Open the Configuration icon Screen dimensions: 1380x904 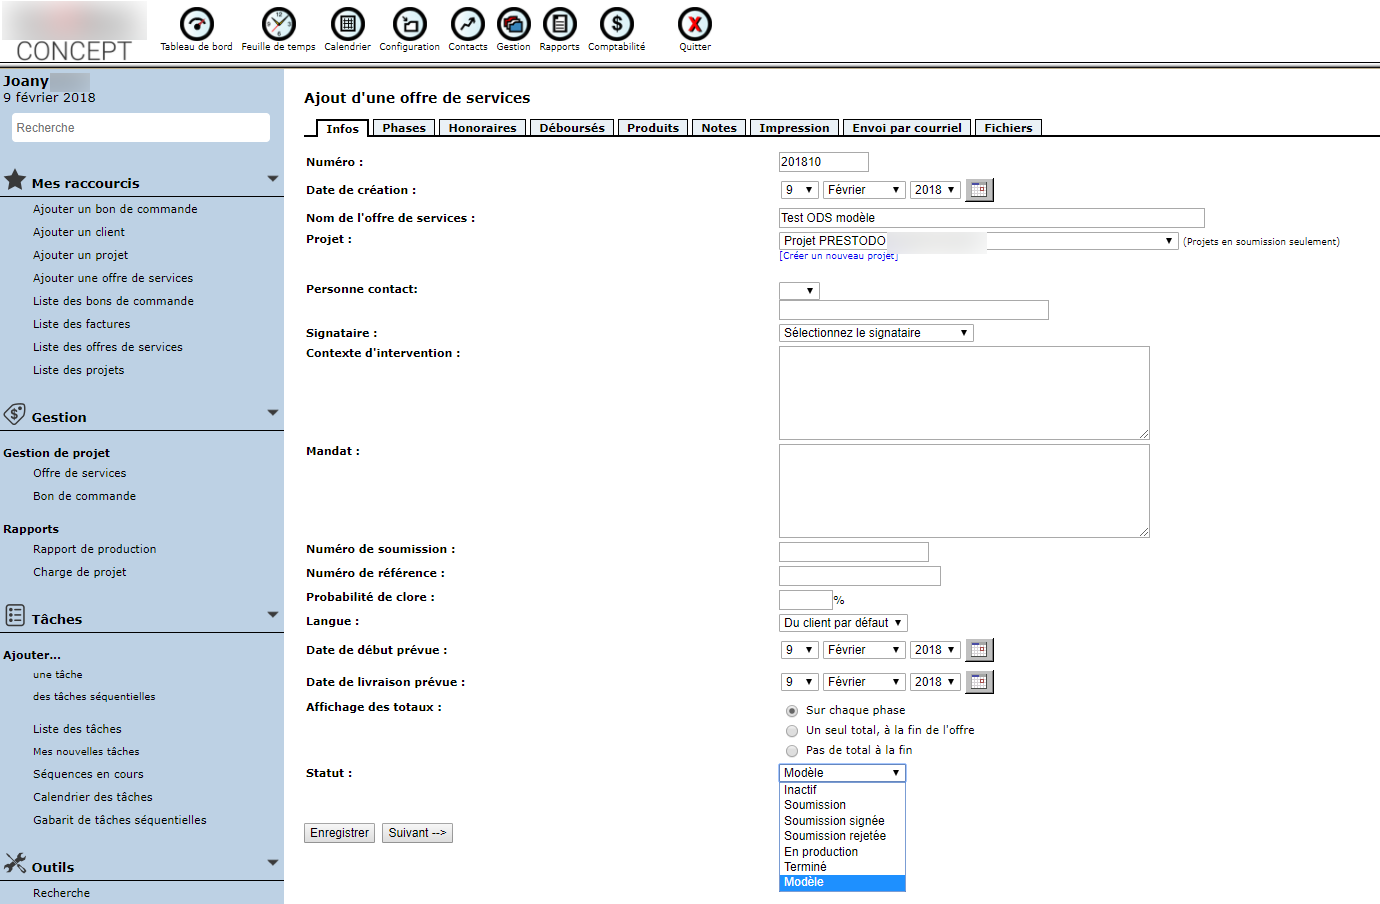(409, 24)
